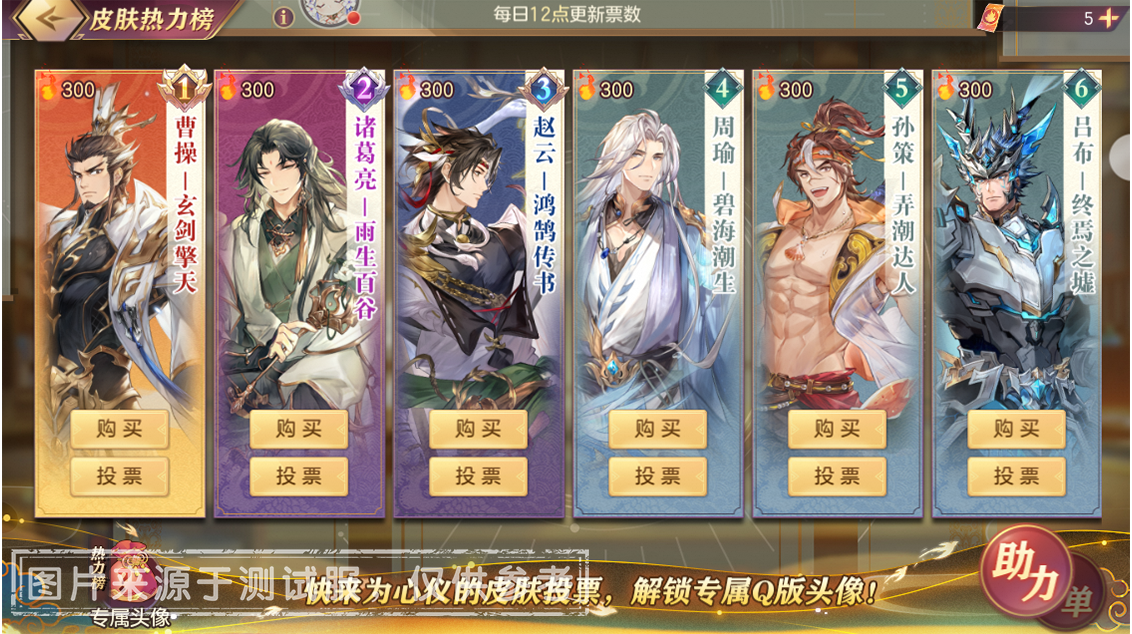Click 购买 under 赵云 鸿鹄传书

point(479,430)
